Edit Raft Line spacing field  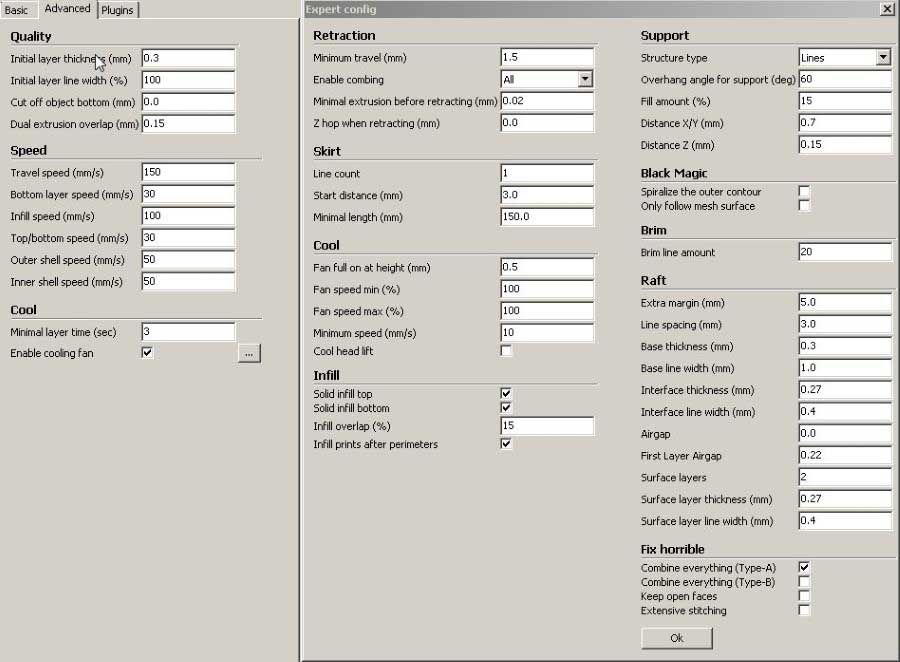coord(845,324)
